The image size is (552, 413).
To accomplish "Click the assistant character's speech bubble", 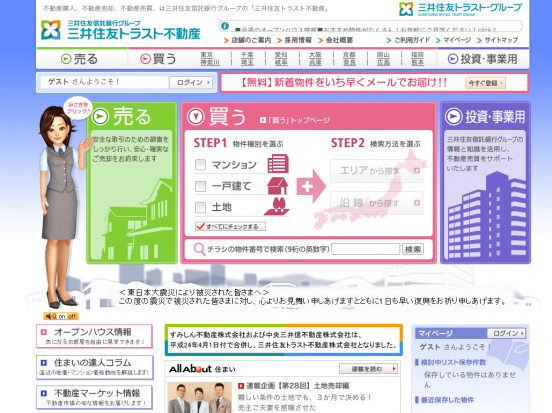I will pos(77,108).
